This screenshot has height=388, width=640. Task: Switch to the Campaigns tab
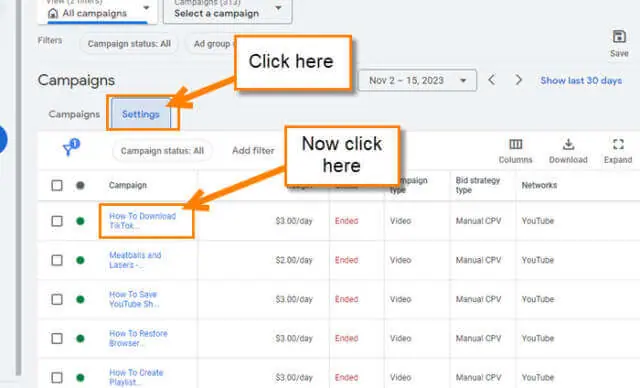(74, 114)
